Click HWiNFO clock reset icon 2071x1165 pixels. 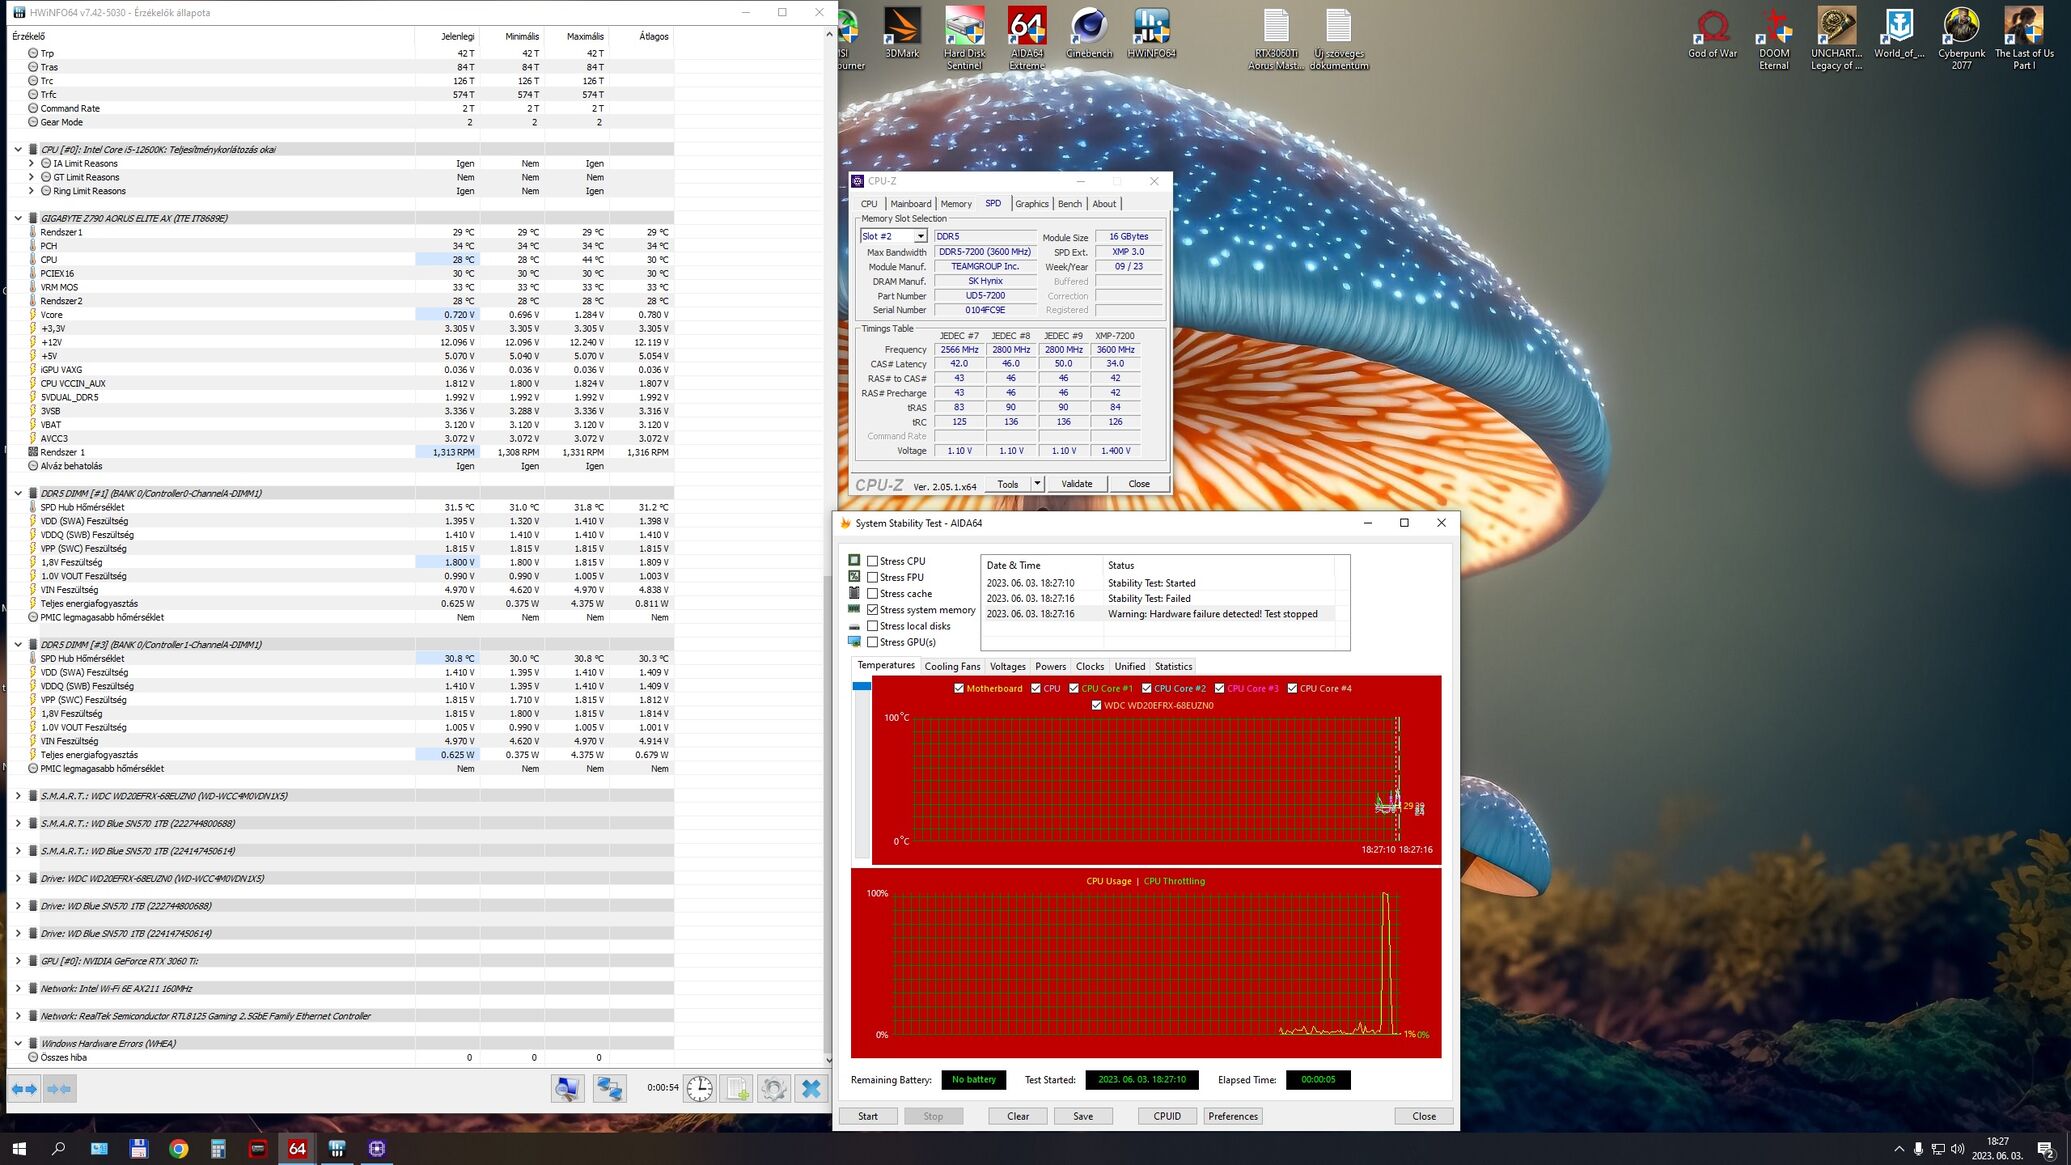(700, 1088)
